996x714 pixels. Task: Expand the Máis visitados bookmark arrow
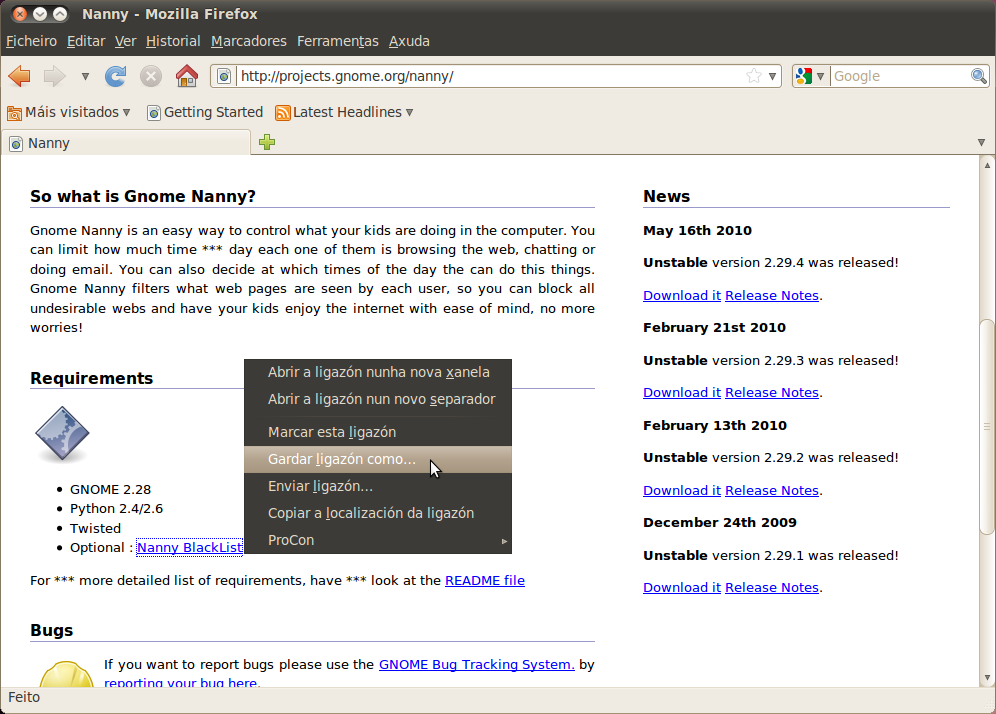pyautogui.click(x=126, y=112)
